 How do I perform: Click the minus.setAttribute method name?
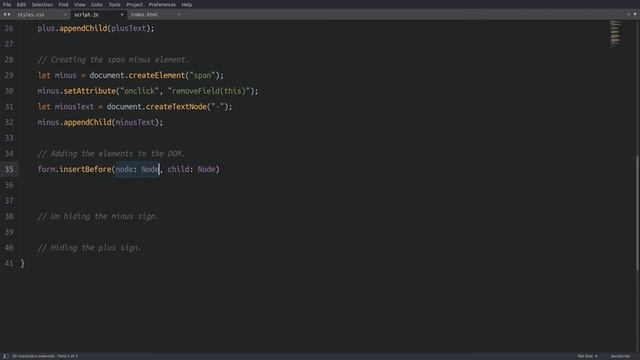click(x=89, y=91)
